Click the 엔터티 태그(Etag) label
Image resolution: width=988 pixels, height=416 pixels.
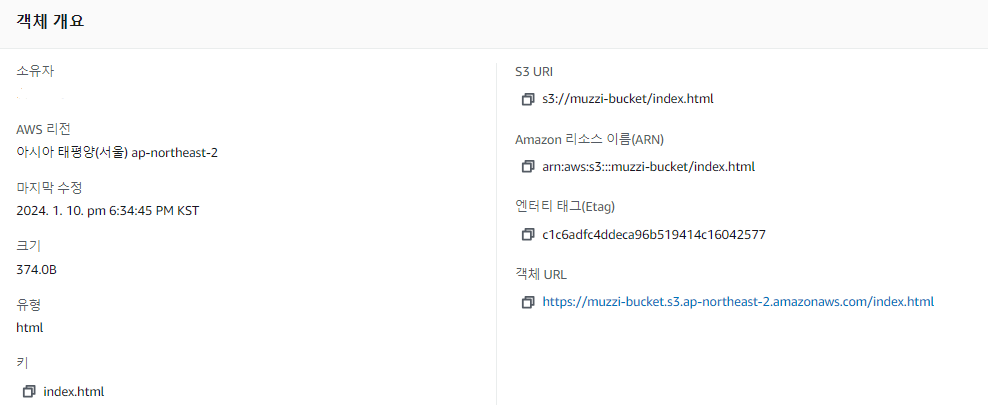tap(565, 206)
